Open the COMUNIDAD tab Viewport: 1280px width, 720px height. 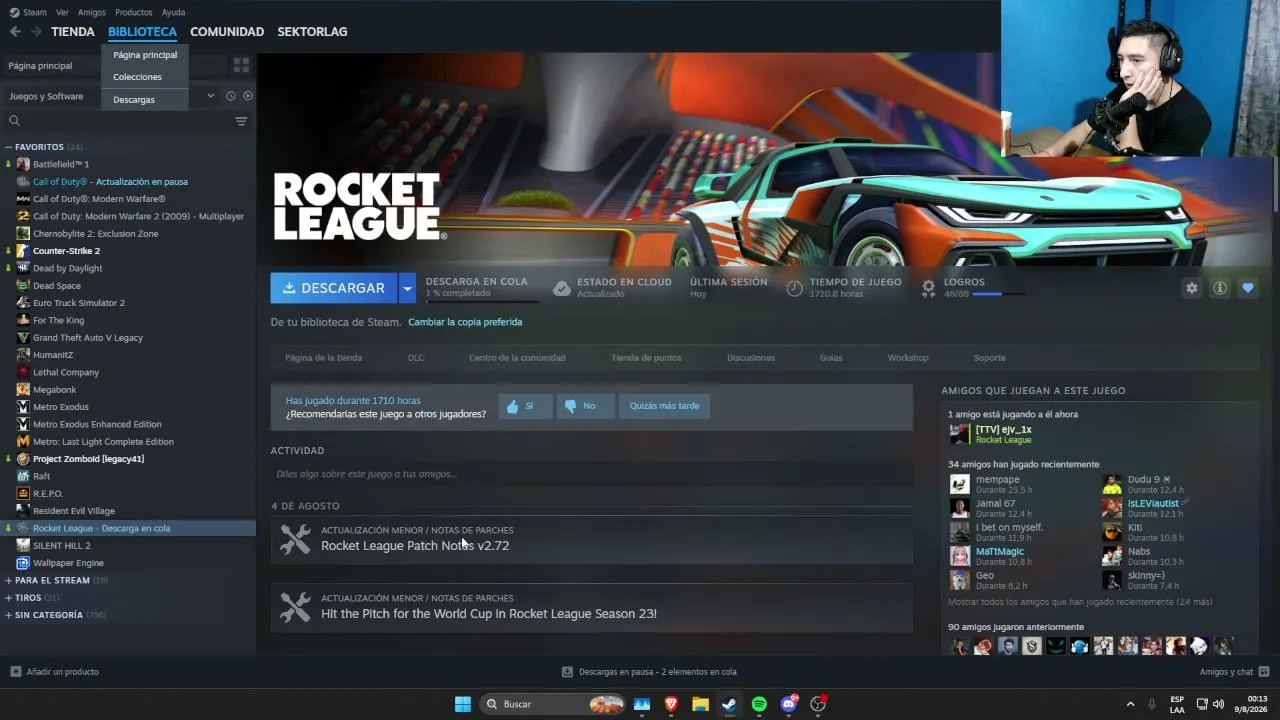227,32
